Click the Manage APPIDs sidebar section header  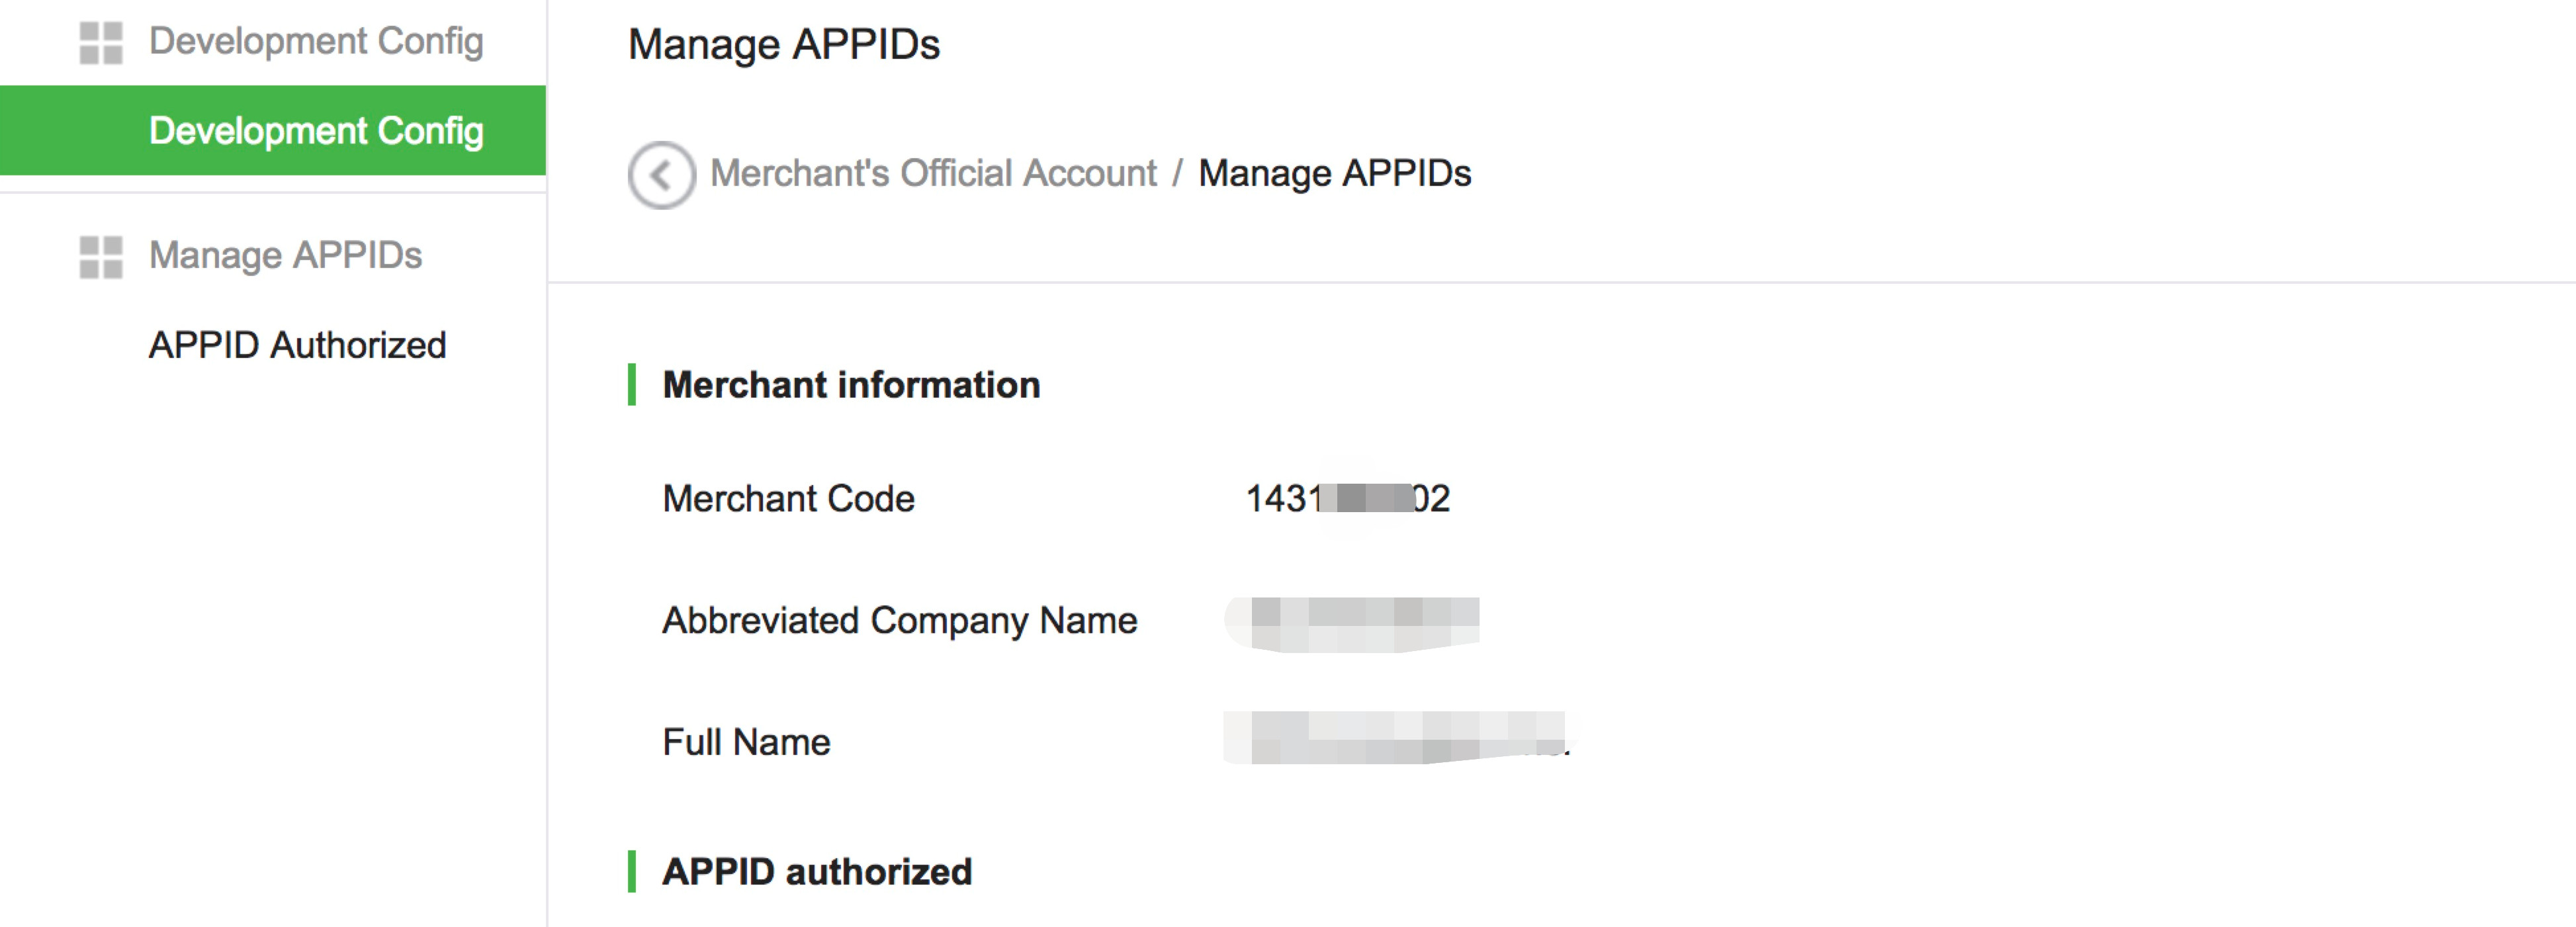click(285, 256)
